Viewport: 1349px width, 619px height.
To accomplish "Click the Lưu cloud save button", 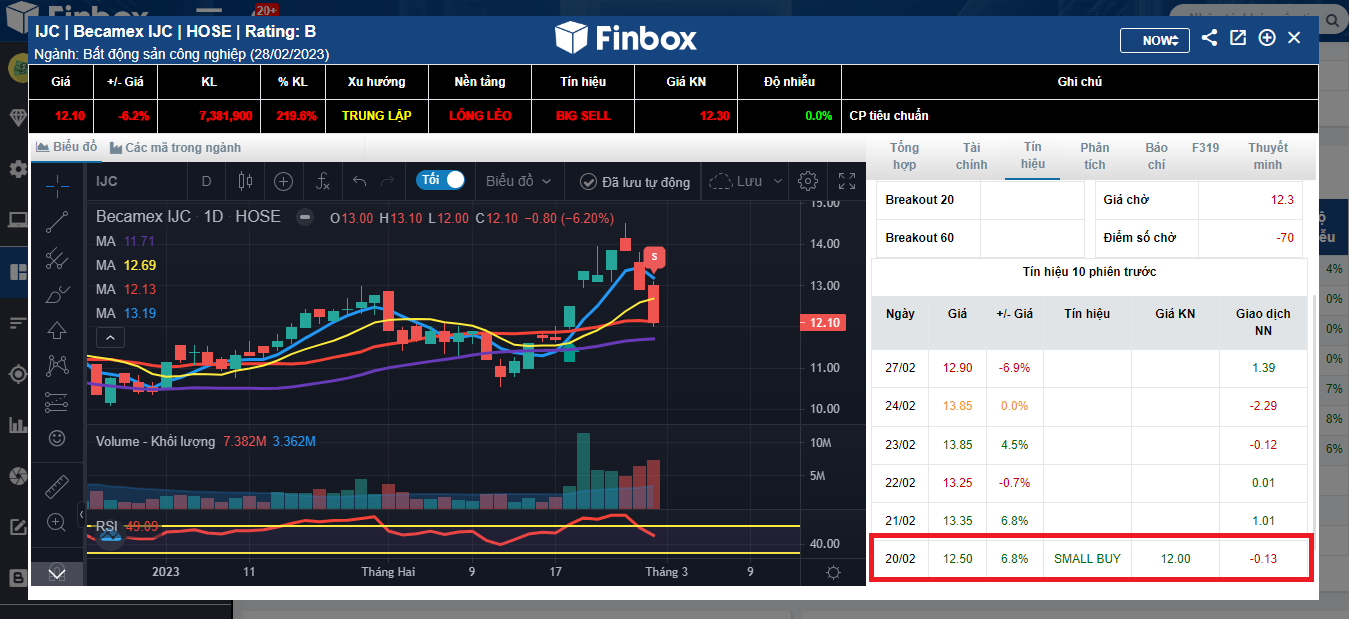I will pyautogui.click(x=736, y=181).
